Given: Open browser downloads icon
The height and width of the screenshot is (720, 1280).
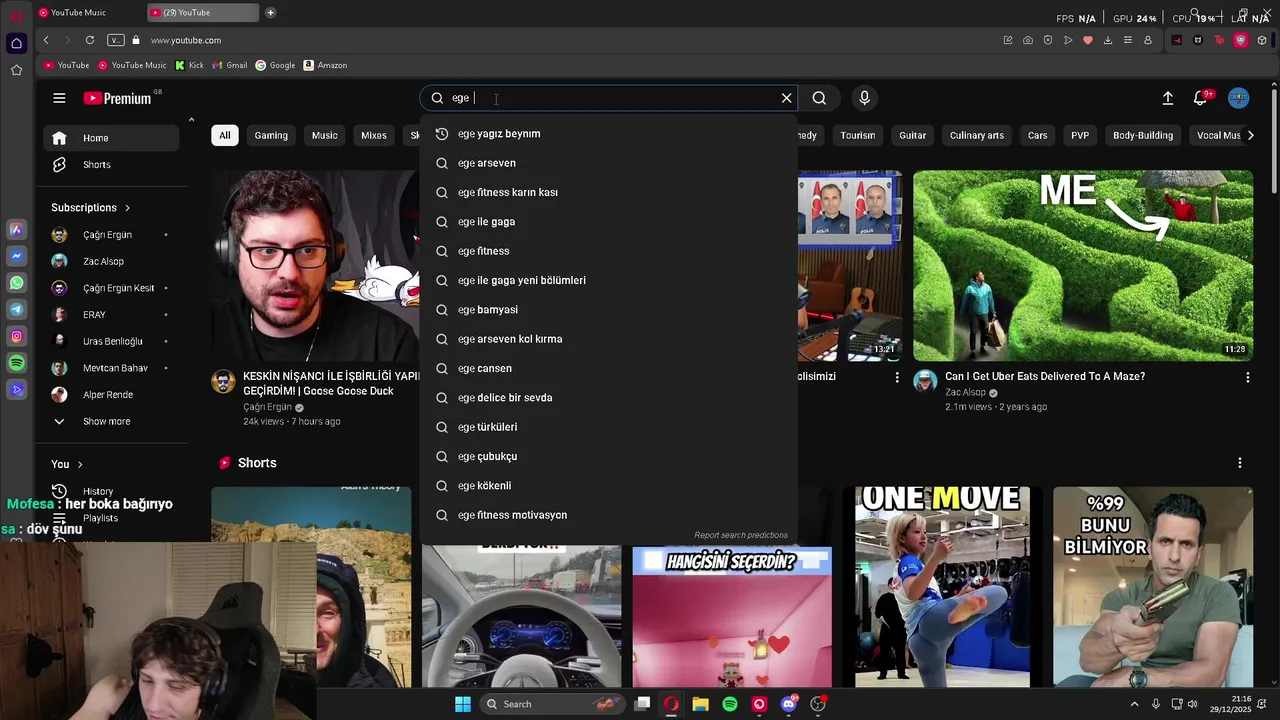Looking at the screenshot, I should coord(1108,40).
